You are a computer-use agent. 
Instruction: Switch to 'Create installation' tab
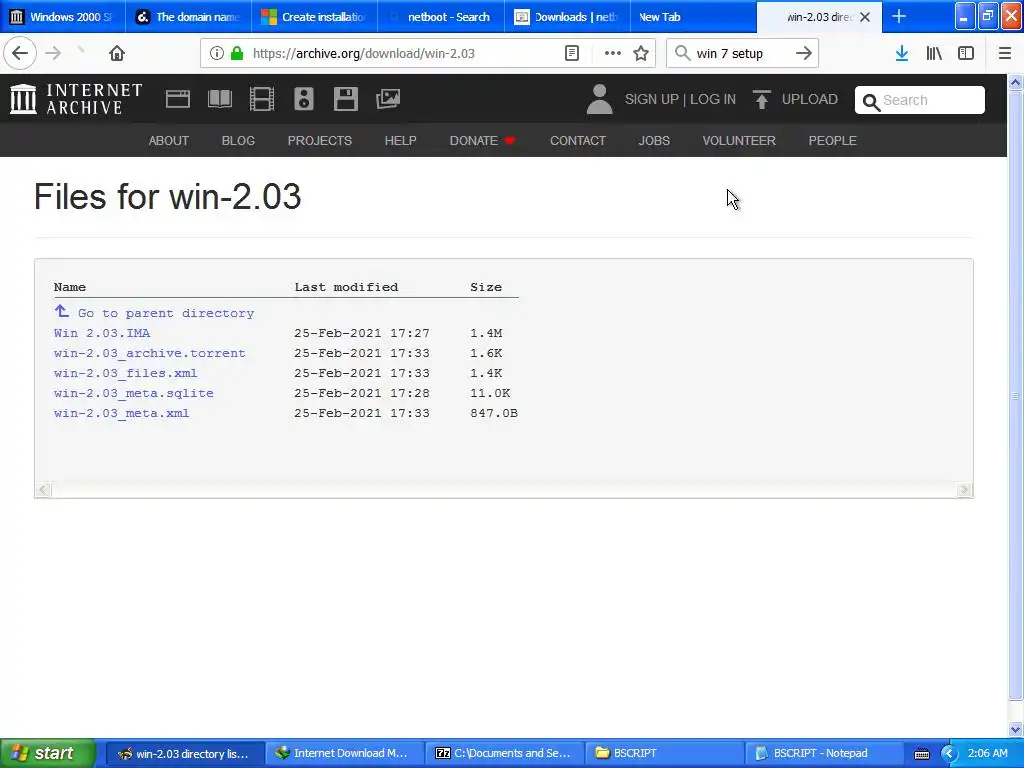315,17
